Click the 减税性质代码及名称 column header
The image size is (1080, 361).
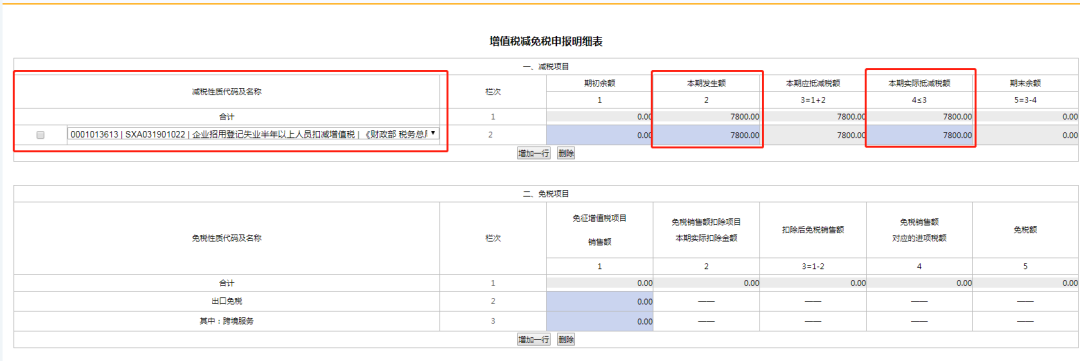click(x=226, y=91)
